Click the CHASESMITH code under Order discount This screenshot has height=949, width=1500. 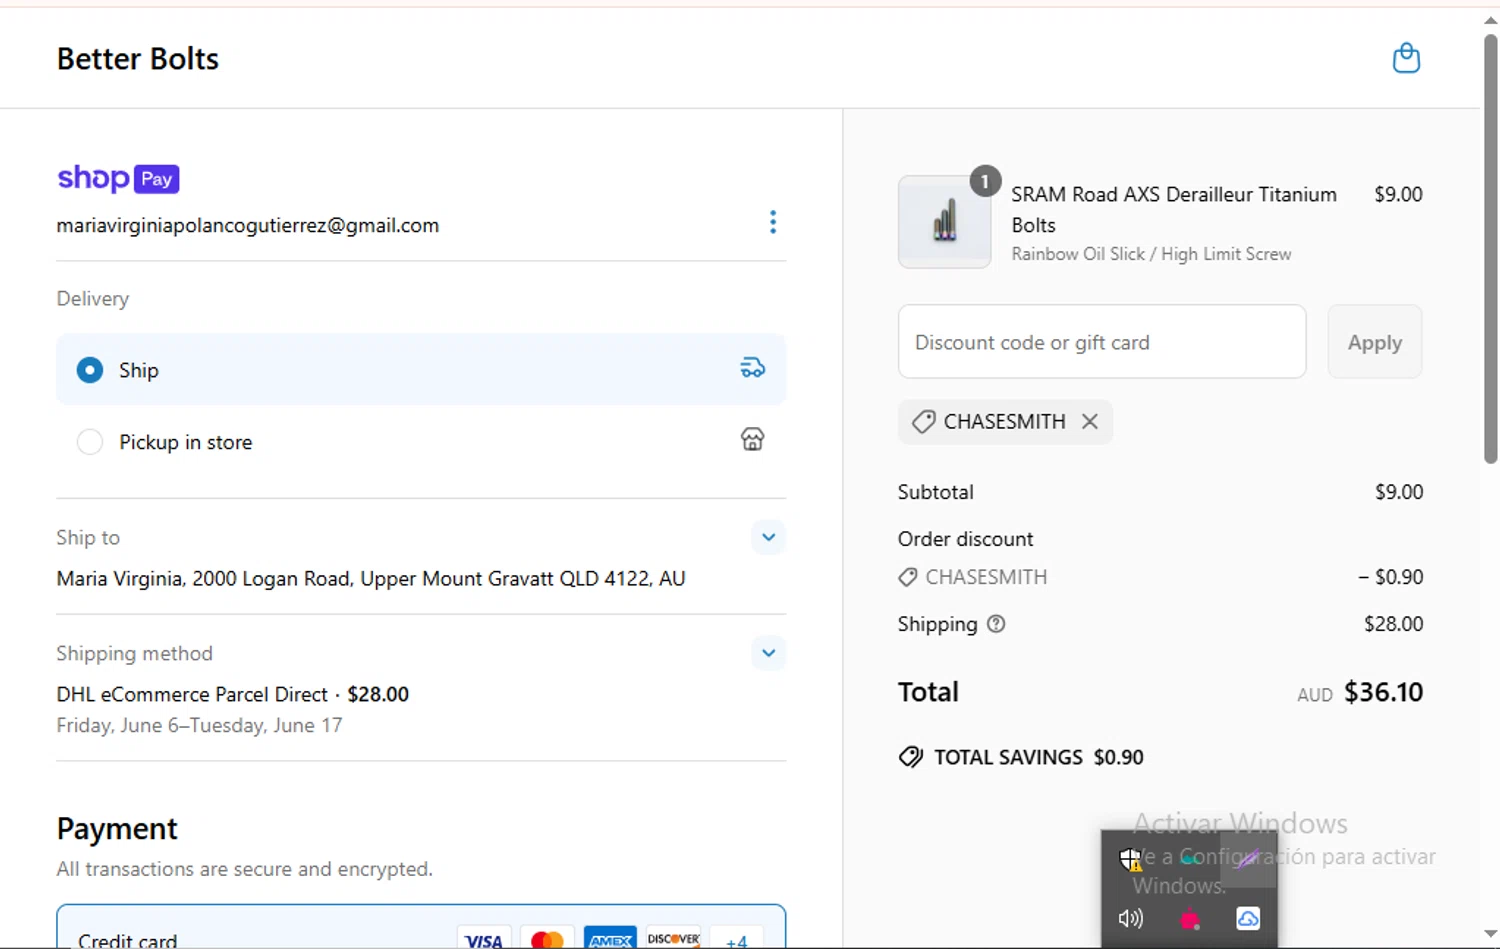point(986,577)
